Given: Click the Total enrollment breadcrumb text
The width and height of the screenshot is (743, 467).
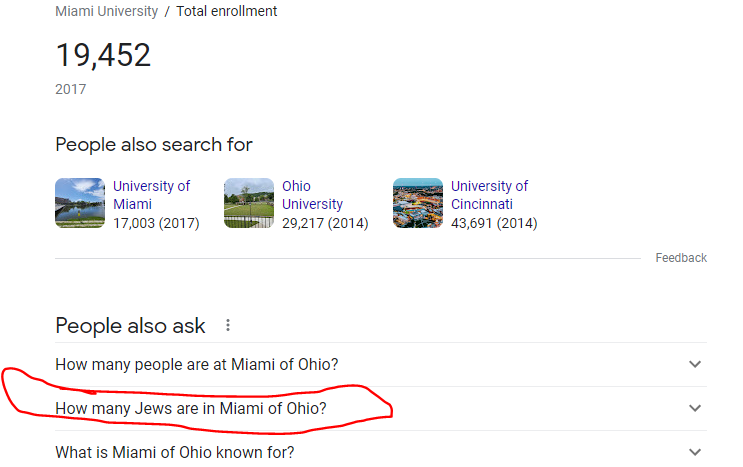Looking at the screenshot, I should click(x=227, y=12).
